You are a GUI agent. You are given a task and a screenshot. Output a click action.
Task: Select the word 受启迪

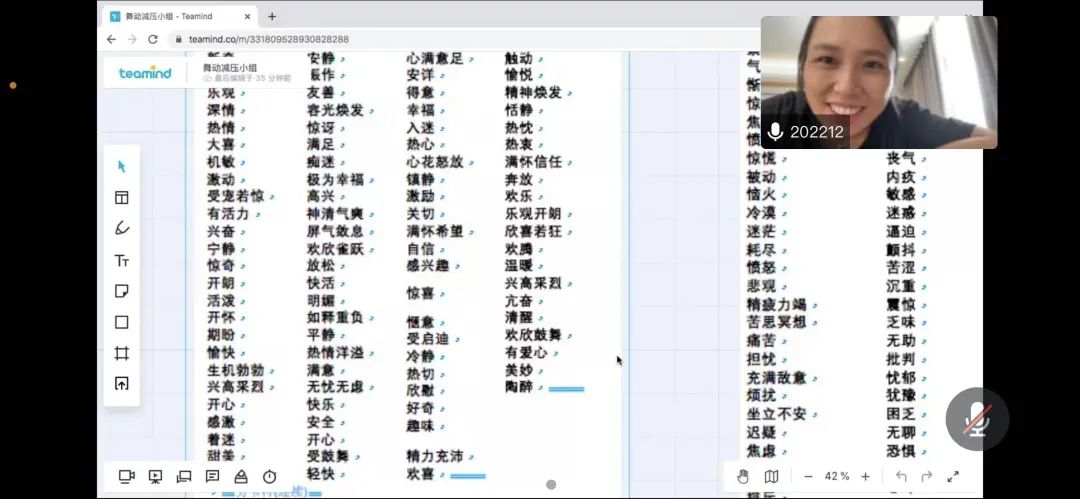(x=428, y=338)
